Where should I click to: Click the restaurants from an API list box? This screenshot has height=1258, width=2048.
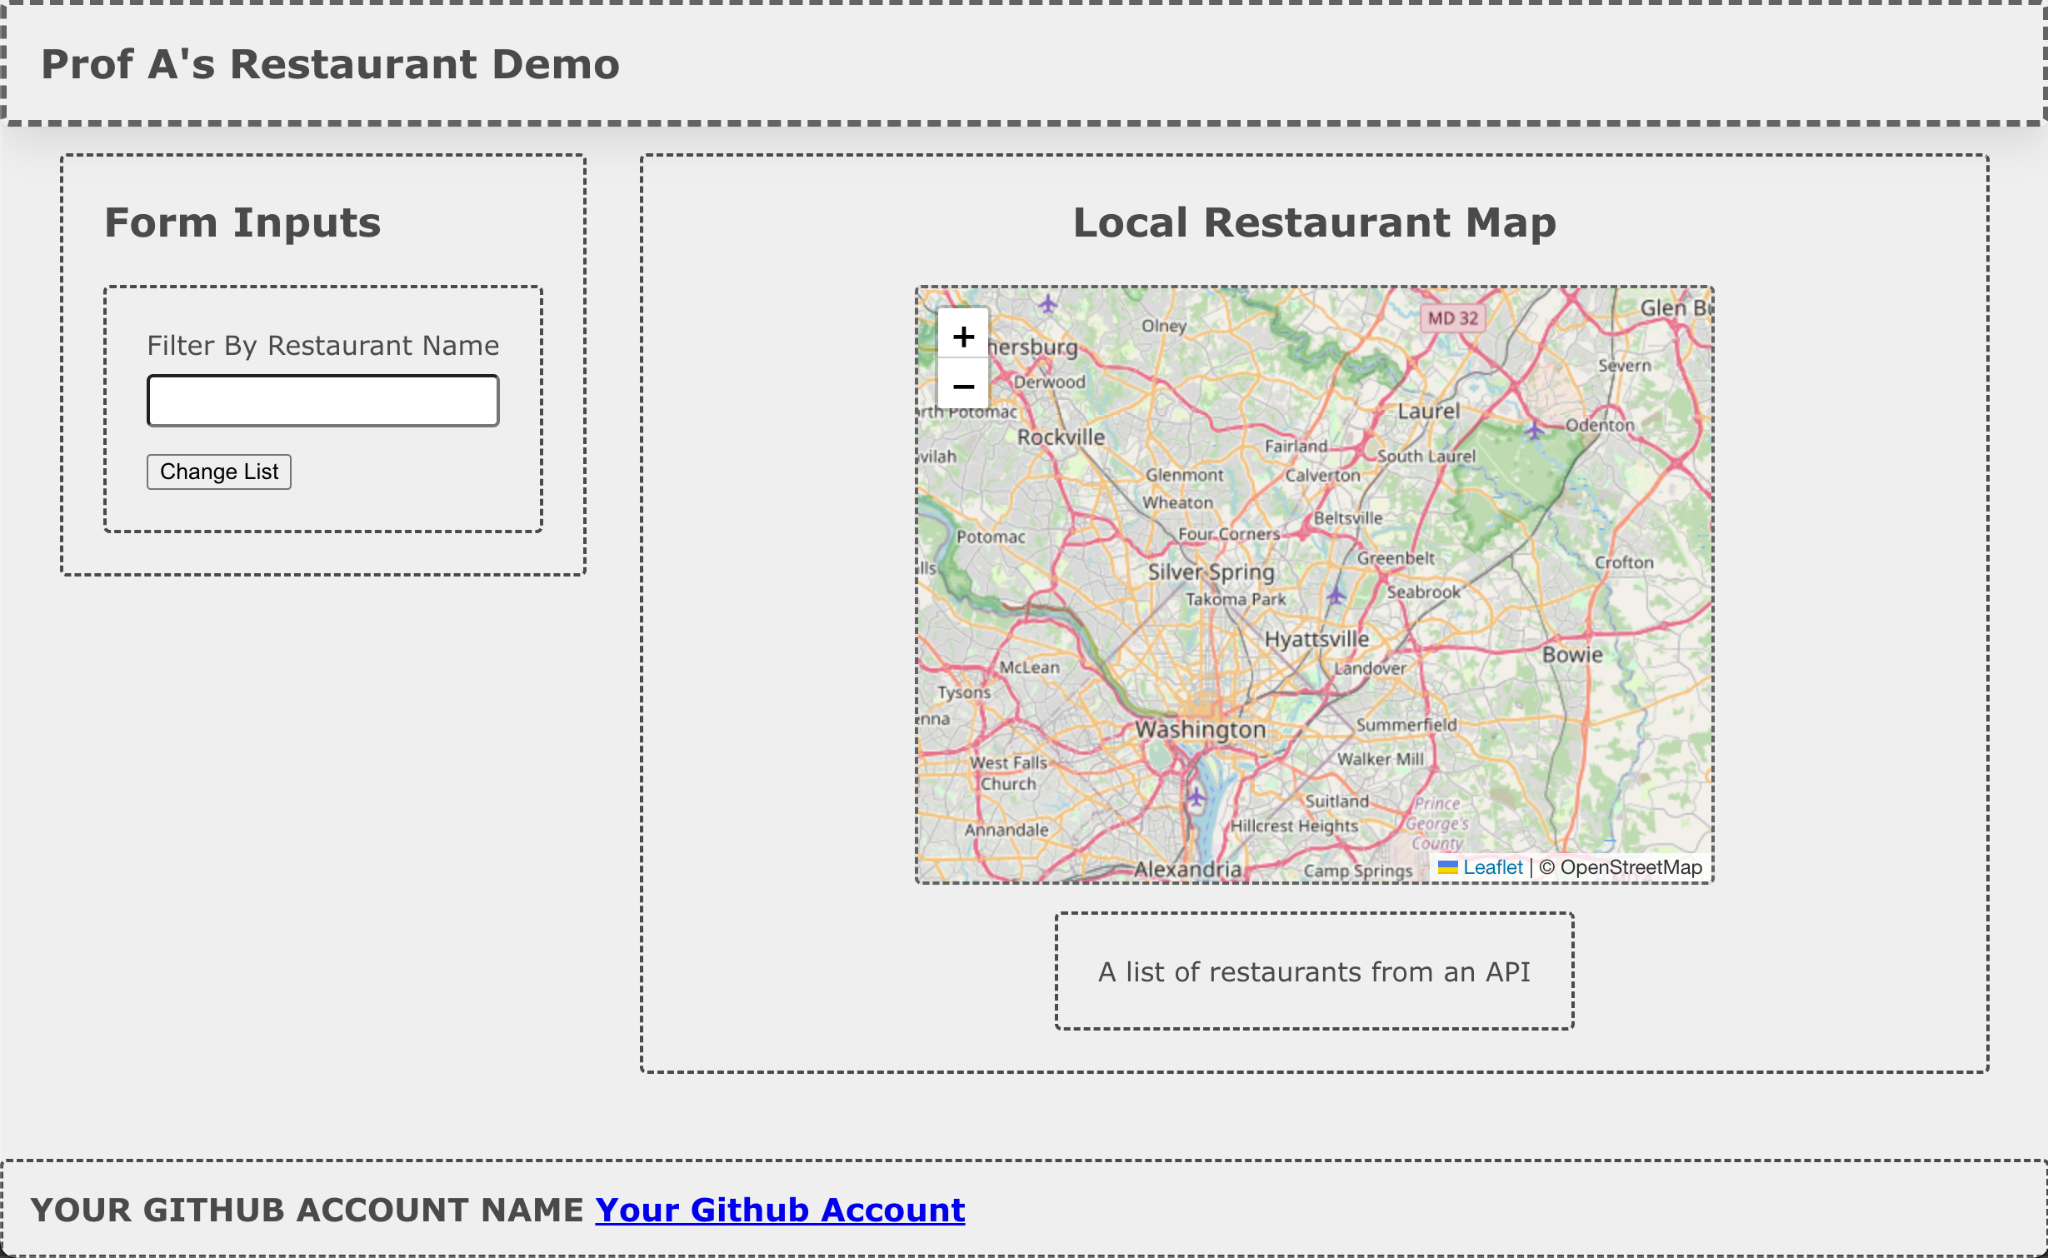coord(1314,971)
